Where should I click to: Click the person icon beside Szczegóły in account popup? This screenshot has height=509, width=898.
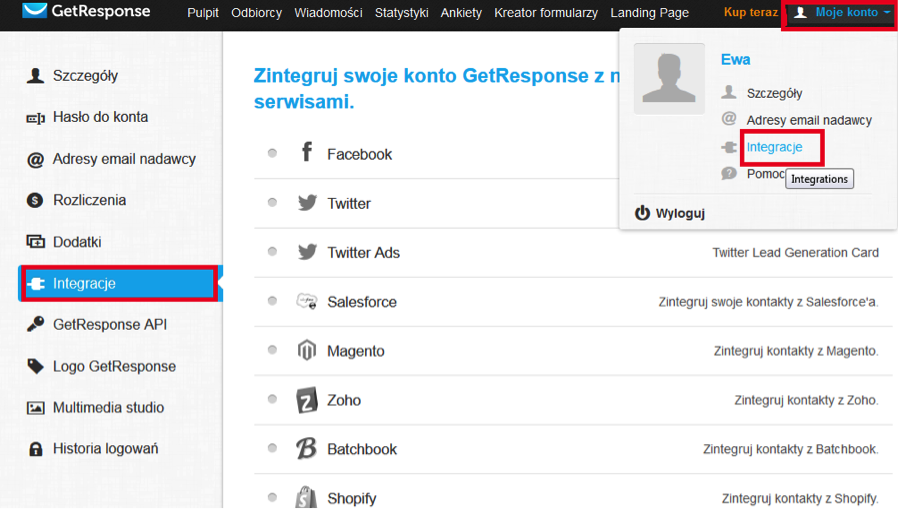[x=729, y=92]
